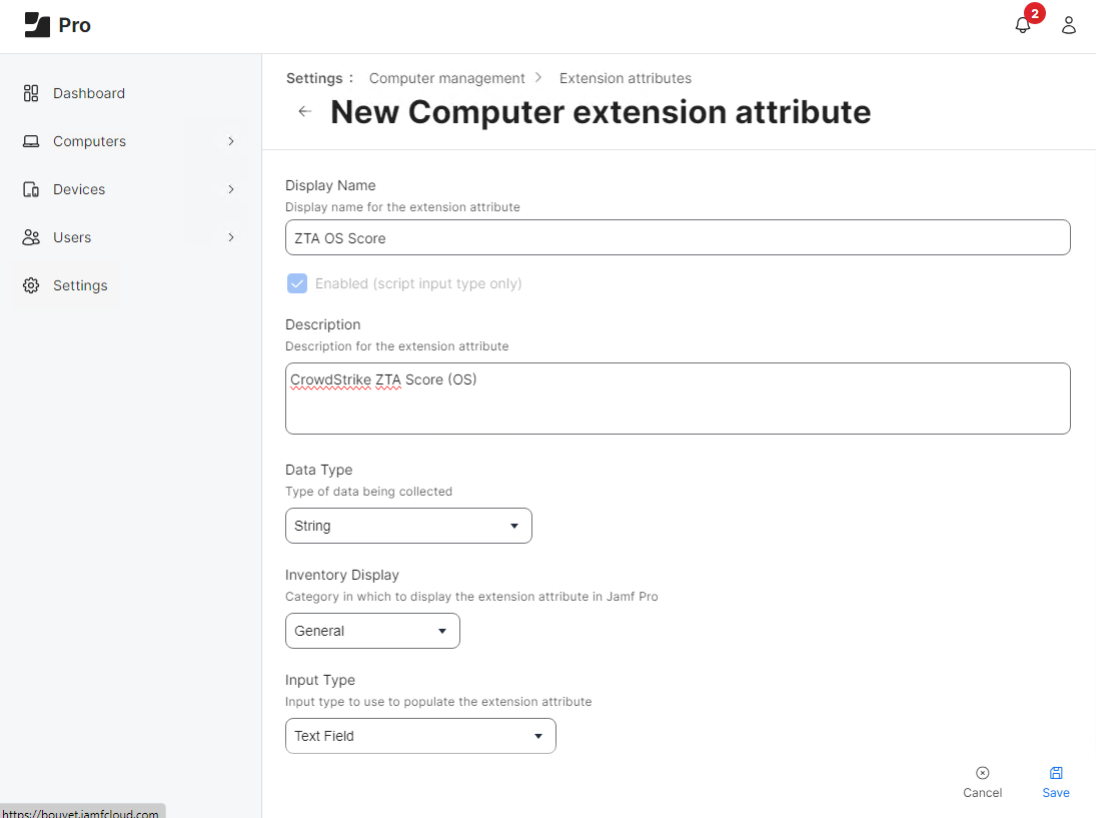Open the Data Type dropdown
The image size is (1096, 818).
pos(408,526)
